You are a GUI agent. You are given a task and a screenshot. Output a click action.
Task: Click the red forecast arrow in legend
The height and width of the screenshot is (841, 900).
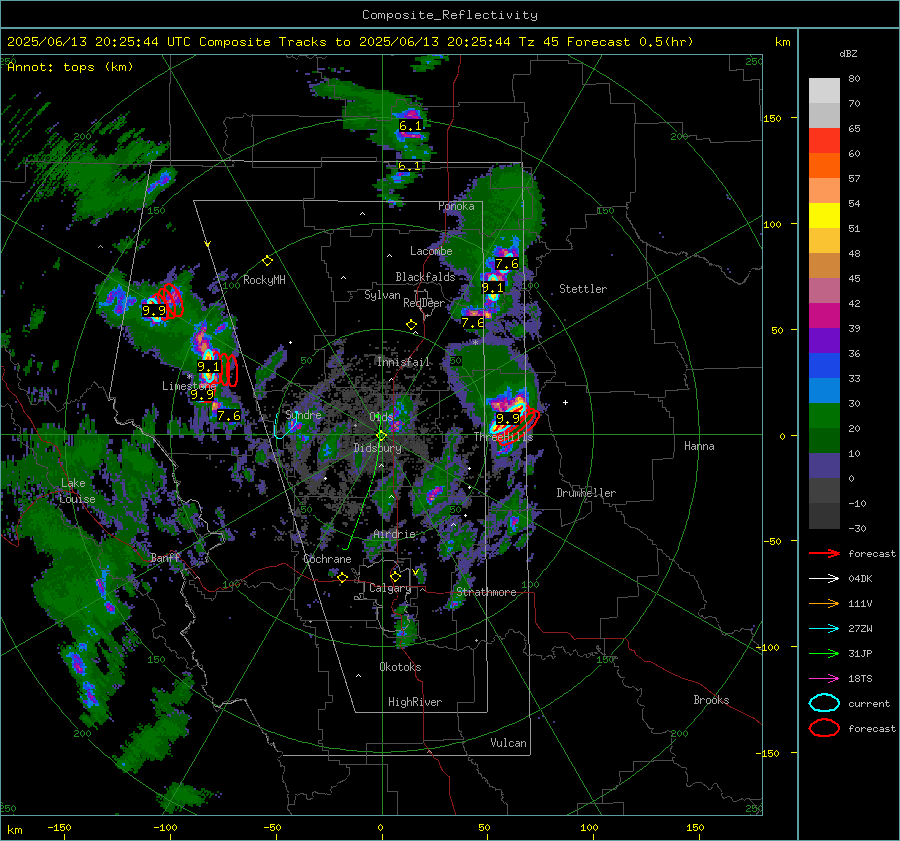point(824,553)
